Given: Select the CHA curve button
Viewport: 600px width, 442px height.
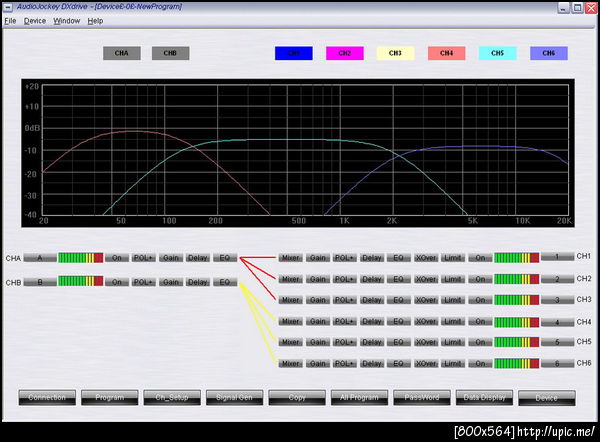Looking at the screenshot, I should tap(122, 53).
